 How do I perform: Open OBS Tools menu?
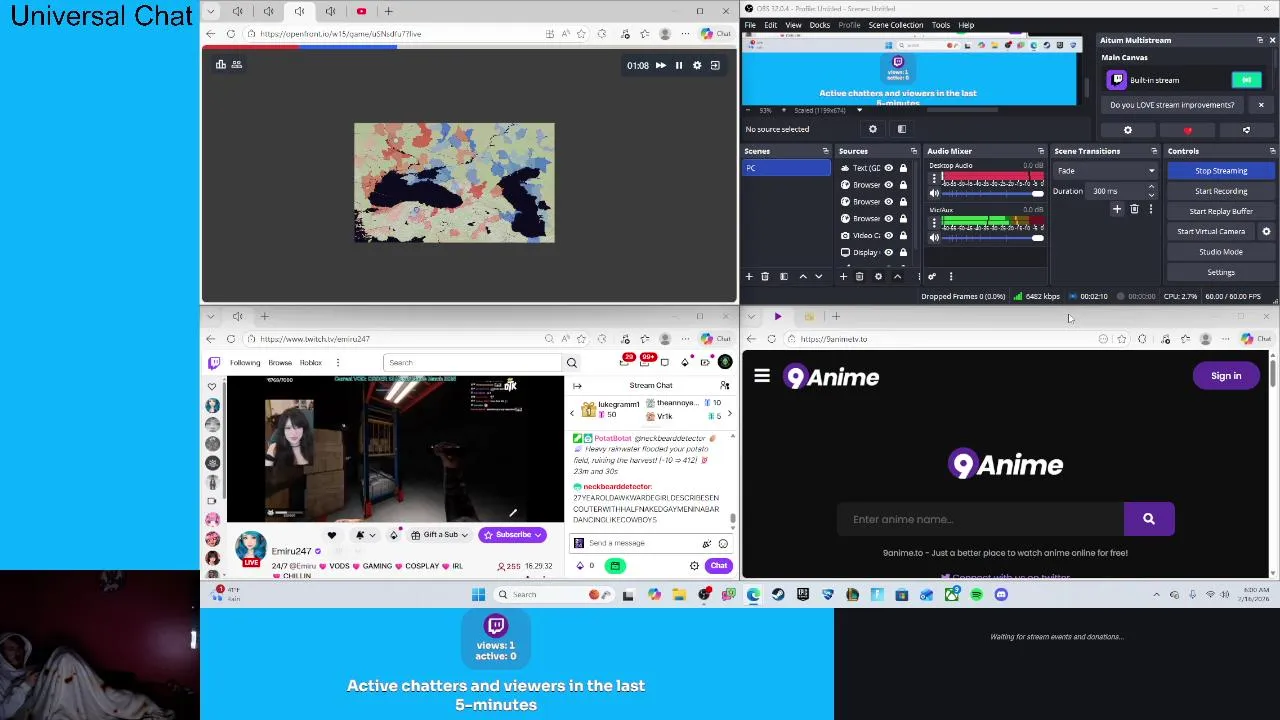click(941, 25)
